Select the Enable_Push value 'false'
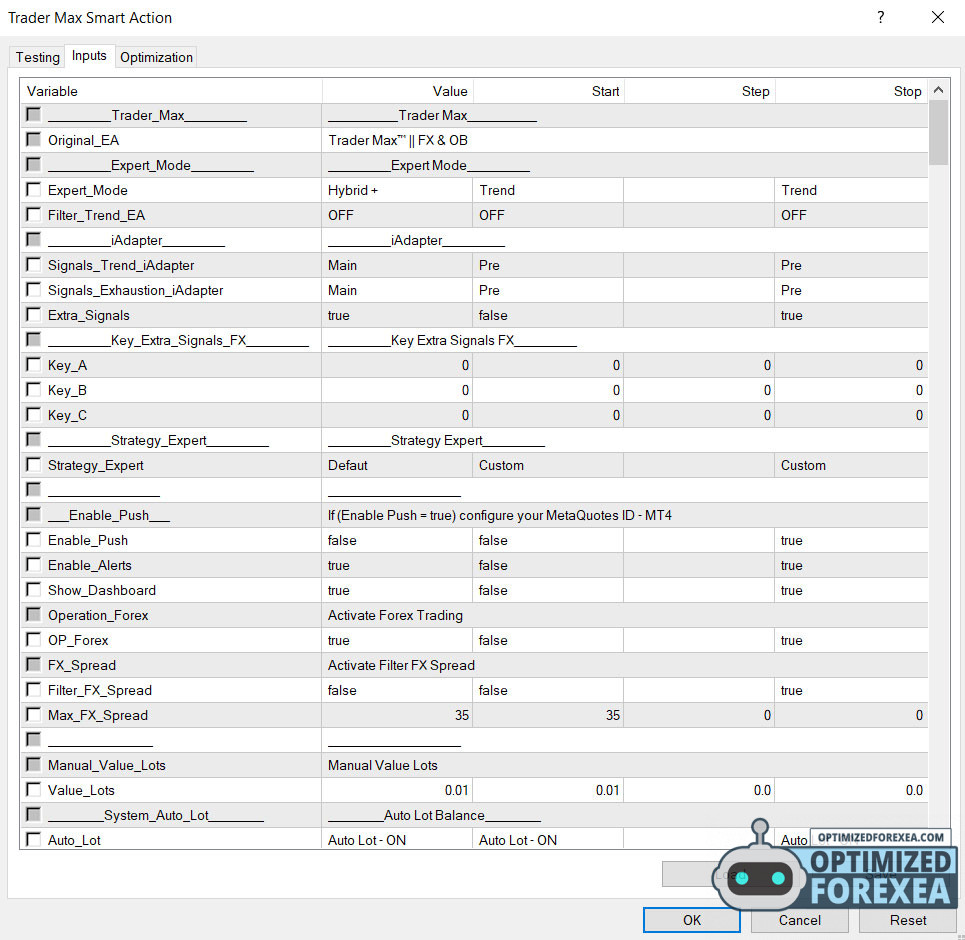The height and width of the screenshot is (940, 965). pyautogui.click(x=397, y=540)
